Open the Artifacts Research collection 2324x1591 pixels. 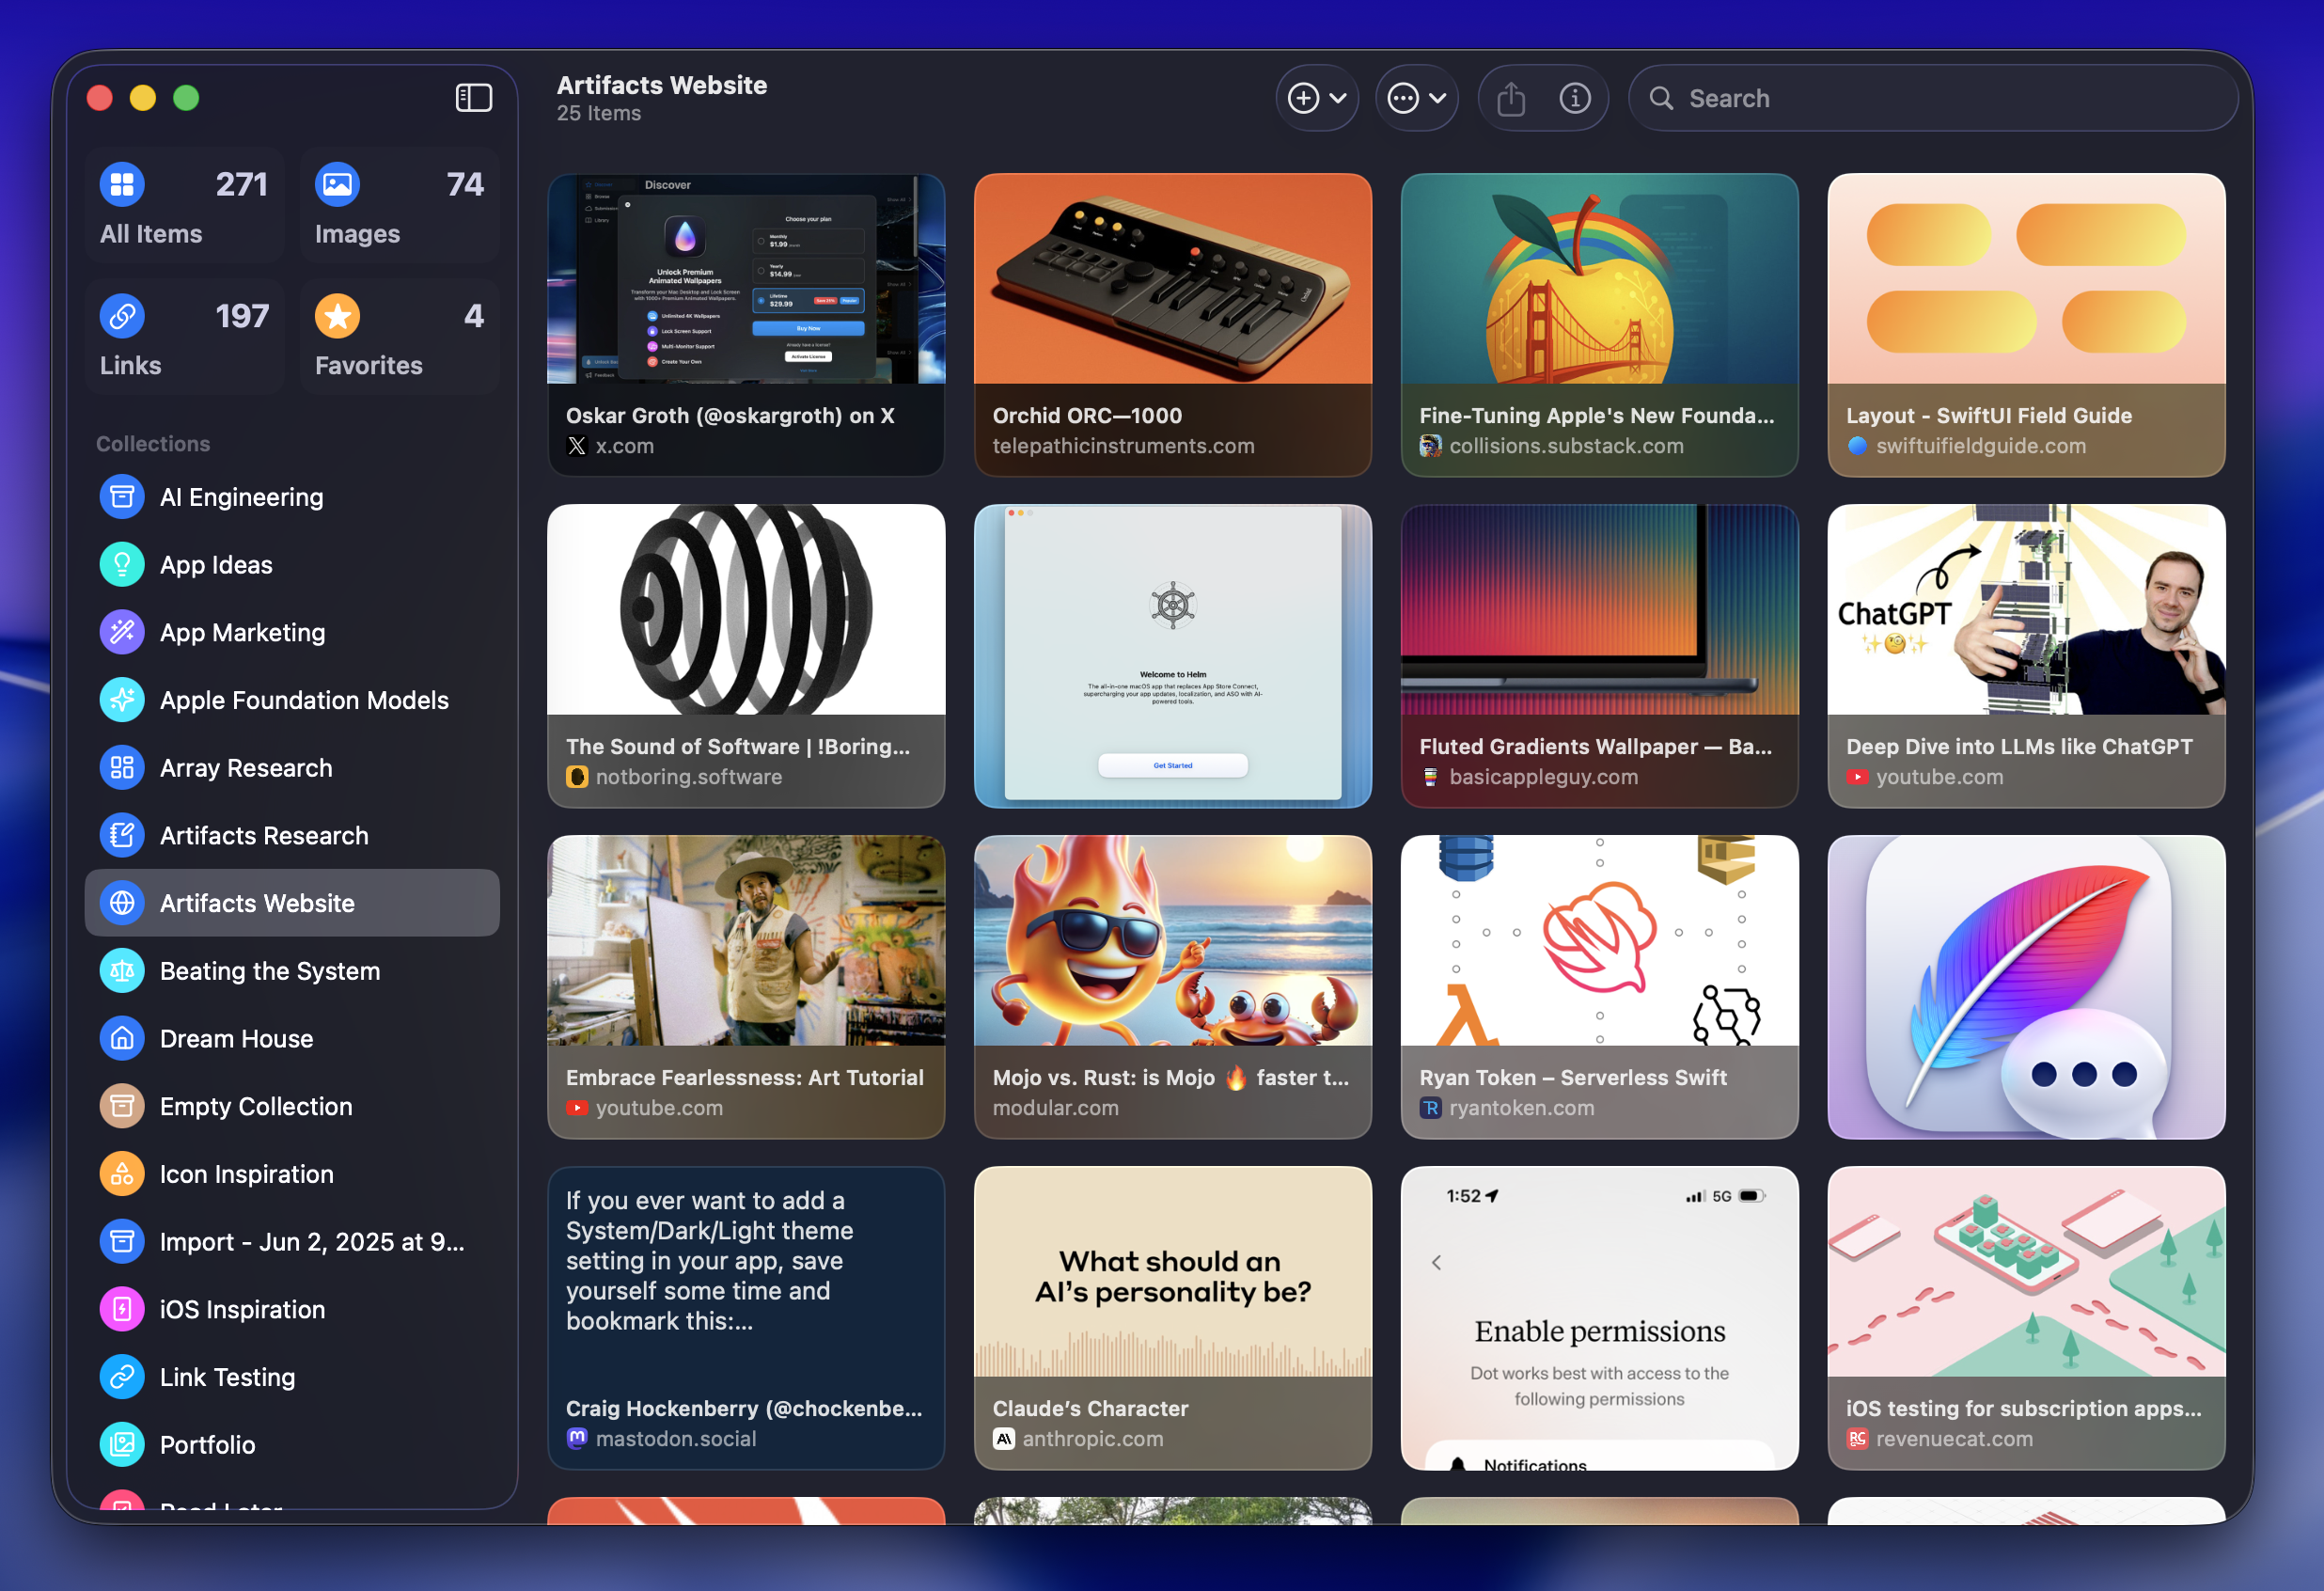(x=263, y=835)
